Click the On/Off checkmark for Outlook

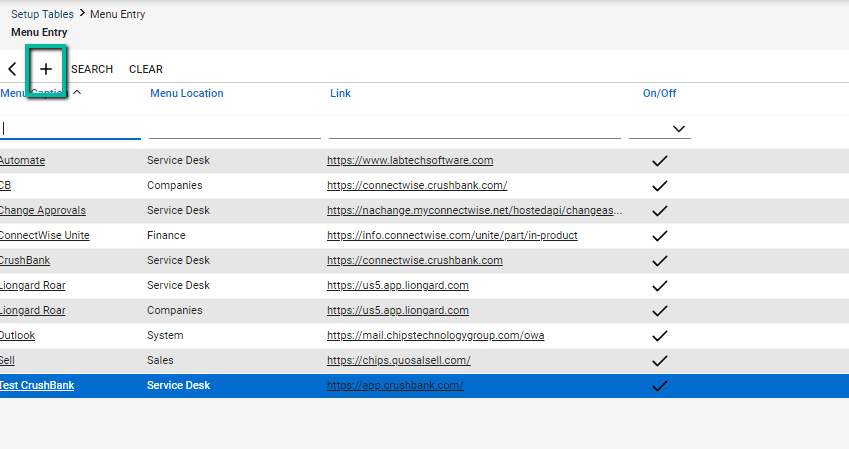(x=659, y=336)
